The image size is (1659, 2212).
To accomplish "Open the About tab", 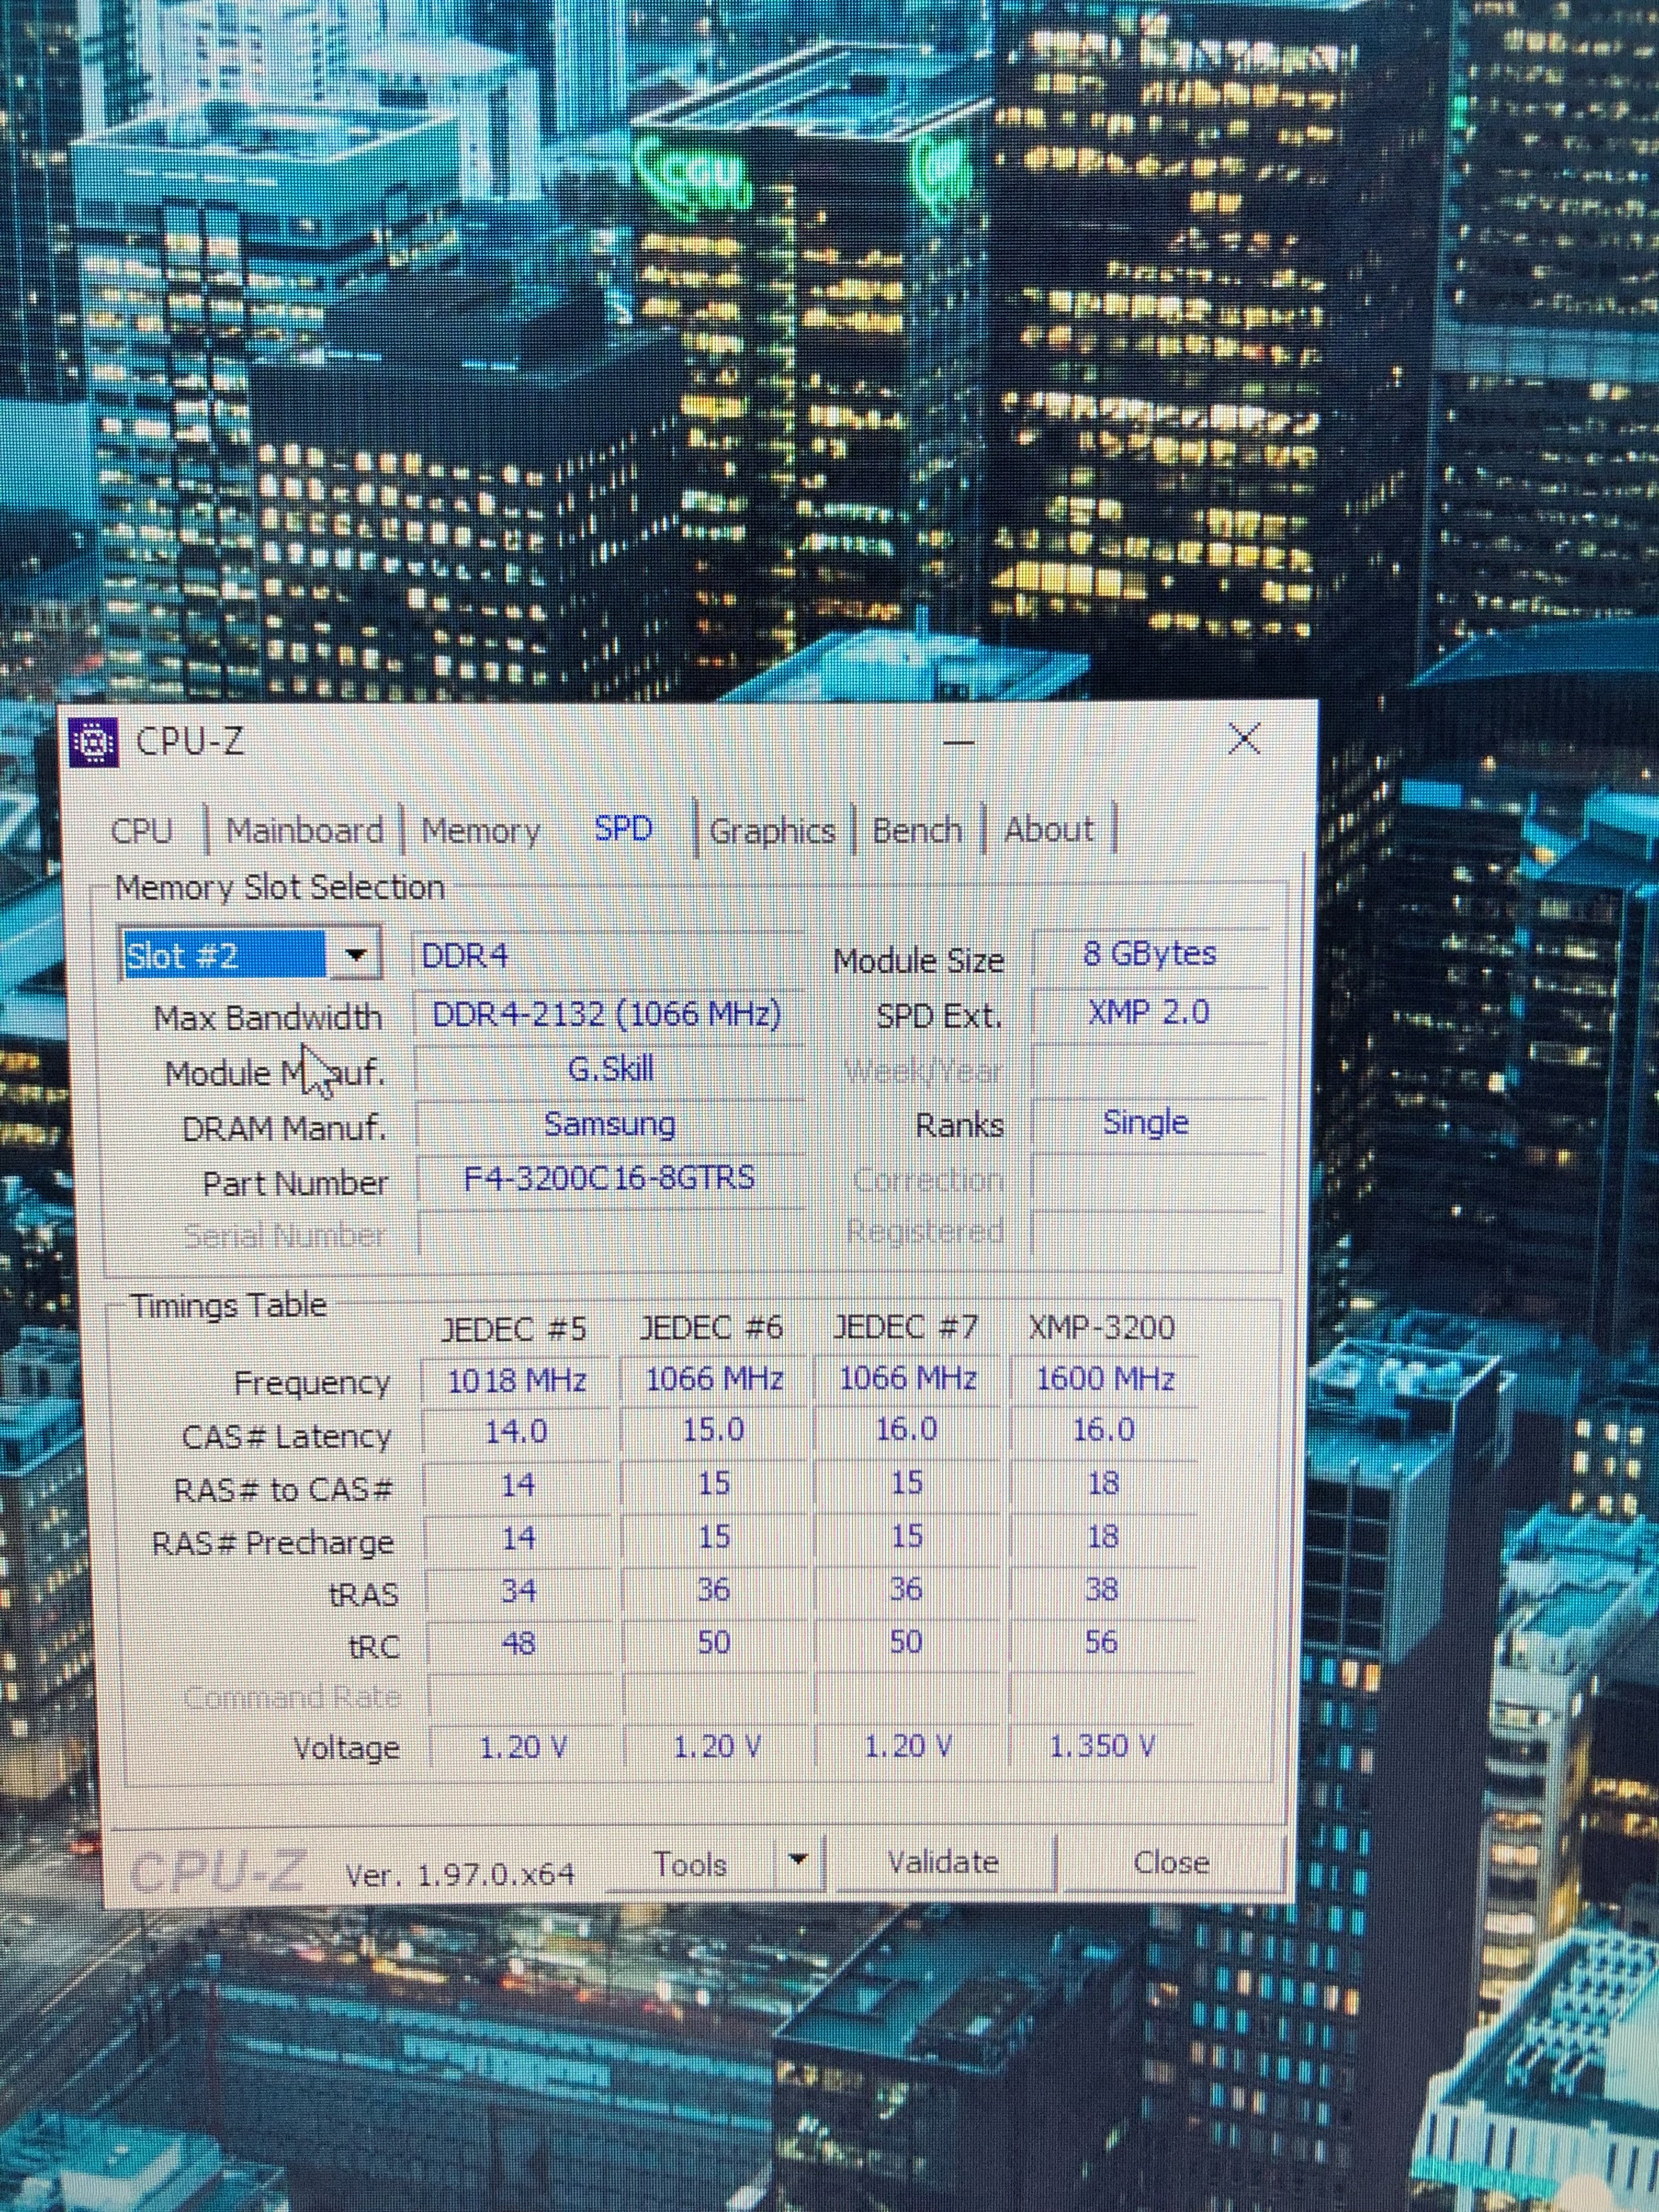I will [1048, 829].
